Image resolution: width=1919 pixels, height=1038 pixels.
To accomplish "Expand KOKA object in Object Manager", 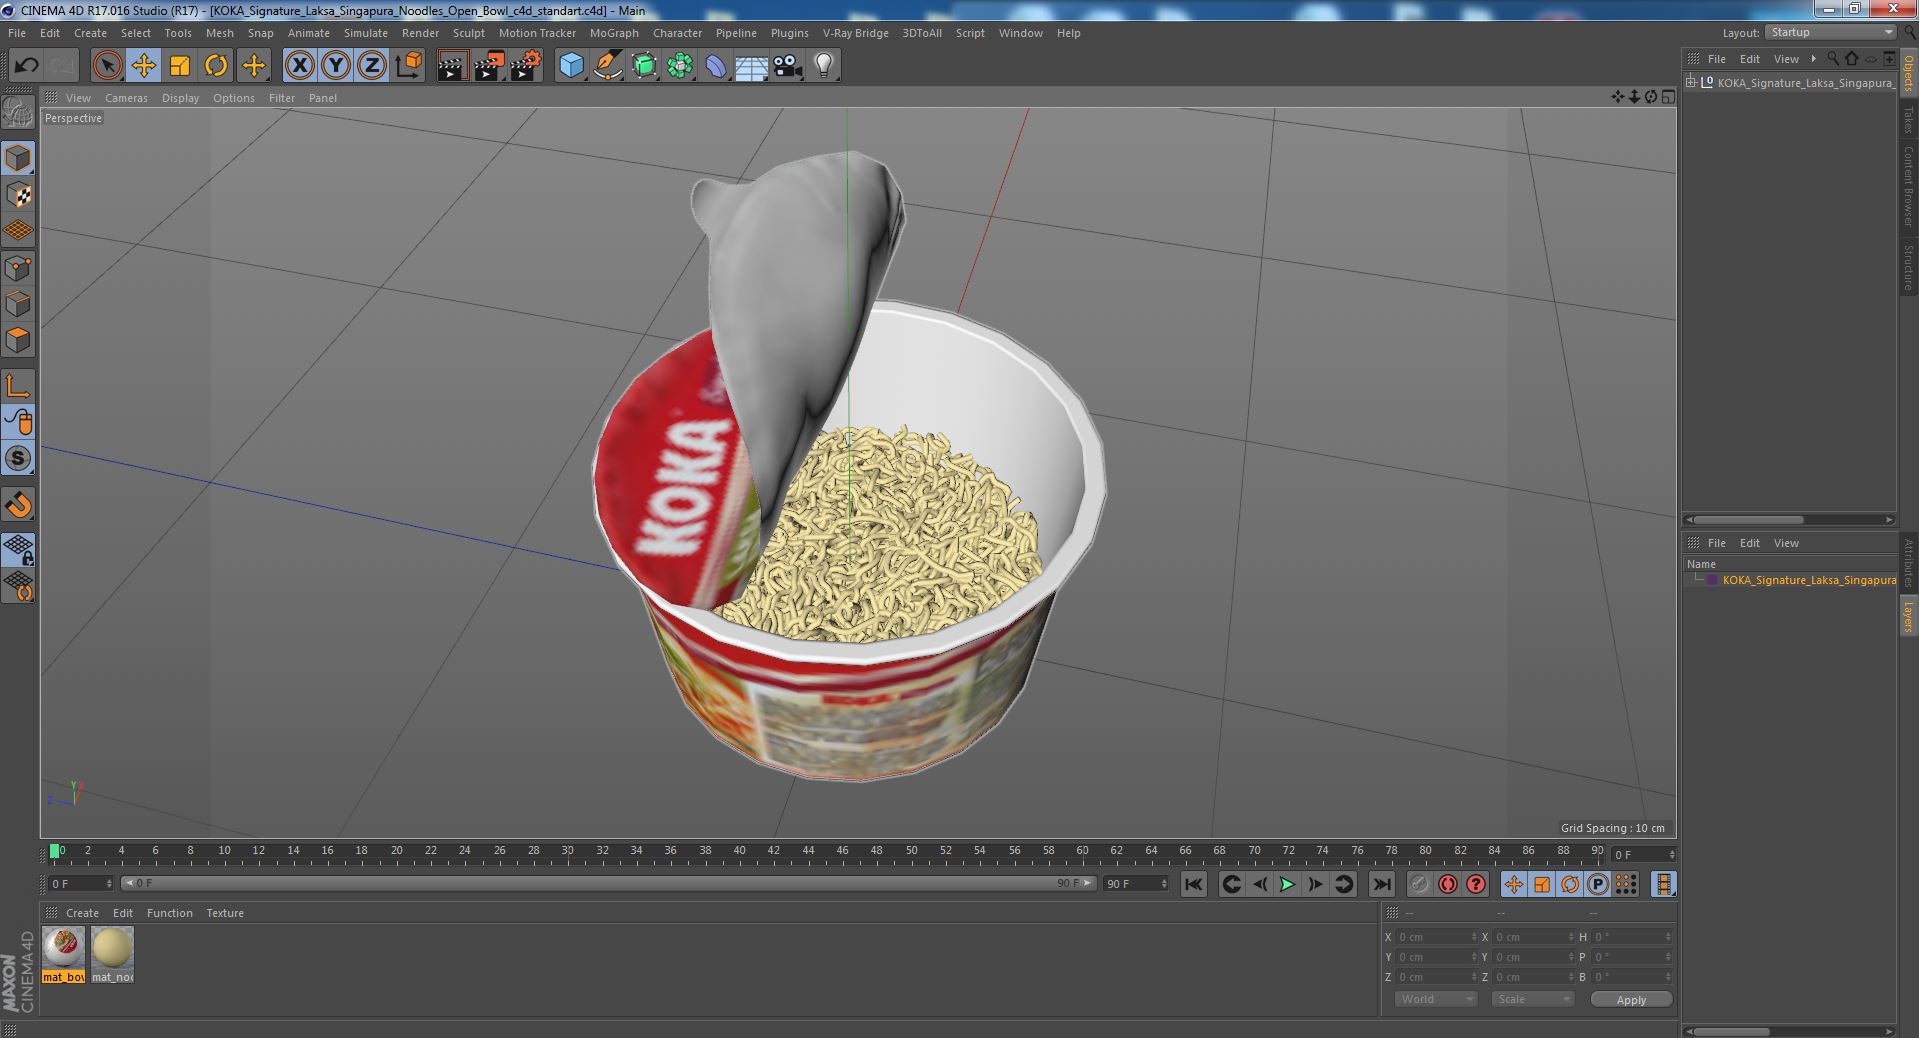I will pos(1691,83).
